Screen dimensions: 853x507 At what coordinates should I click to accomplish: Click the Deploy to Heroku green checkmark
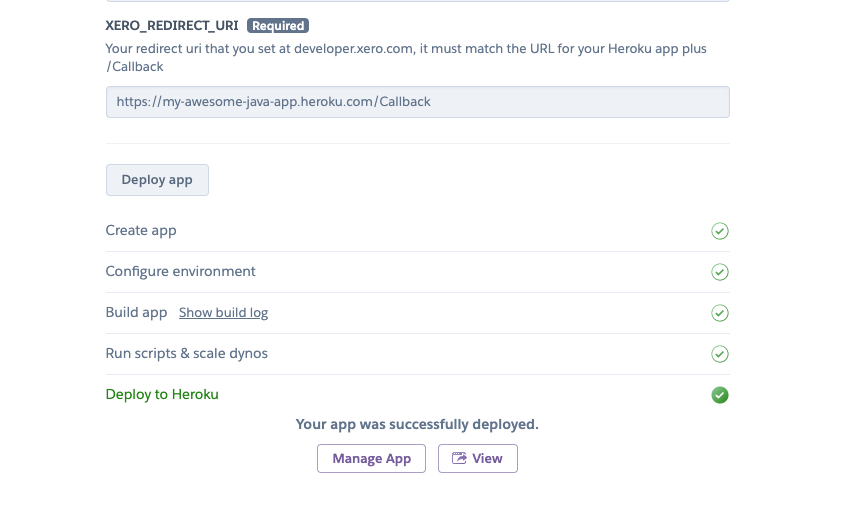click(x=720, y=395)
